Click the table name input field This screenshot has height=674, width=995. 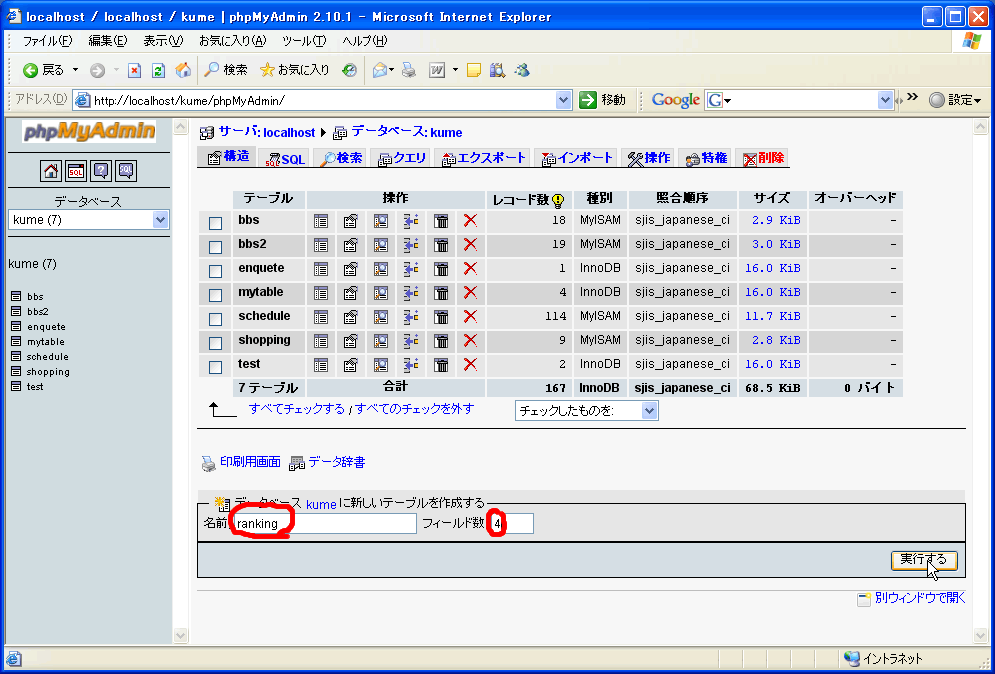coord(324,524)
